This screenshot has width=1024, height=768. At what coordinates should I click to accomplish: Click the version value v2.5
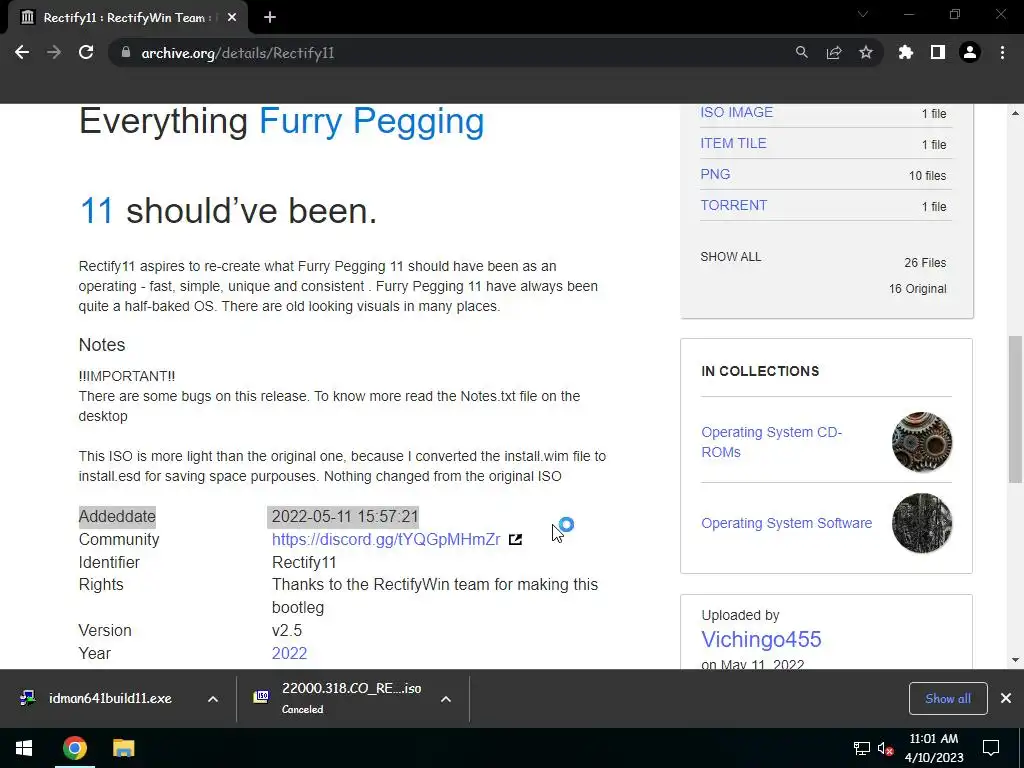point(287,630)
